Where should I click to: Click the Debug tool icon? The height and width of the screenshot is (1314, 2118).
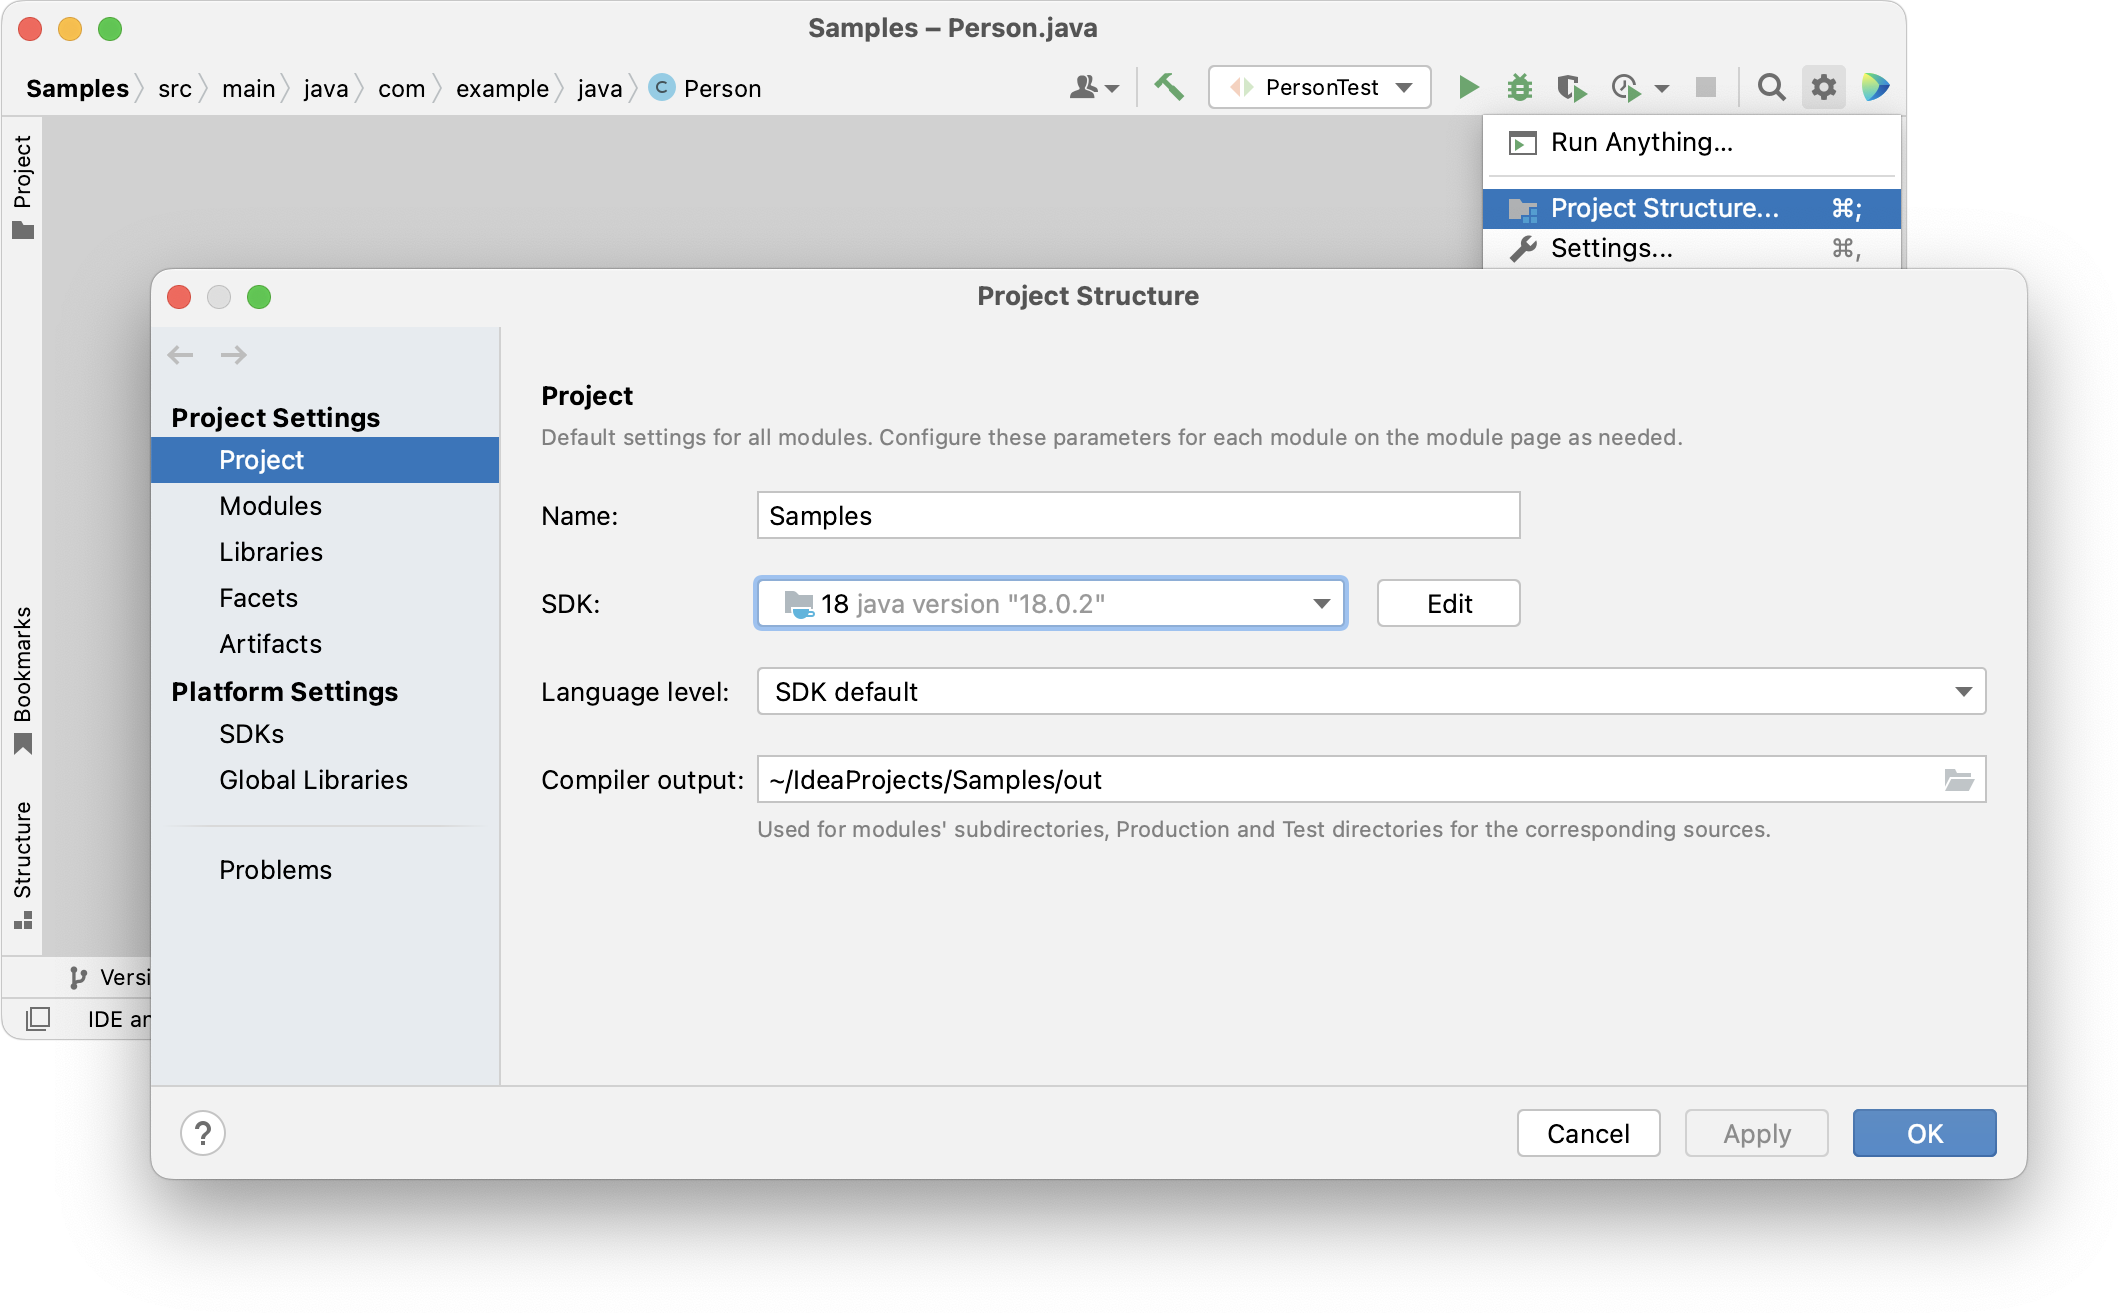pos(1520,88)
